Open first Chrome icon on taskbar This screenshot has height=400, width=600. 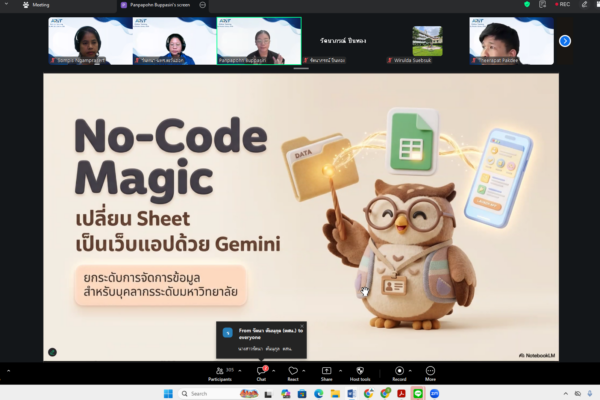368,393
